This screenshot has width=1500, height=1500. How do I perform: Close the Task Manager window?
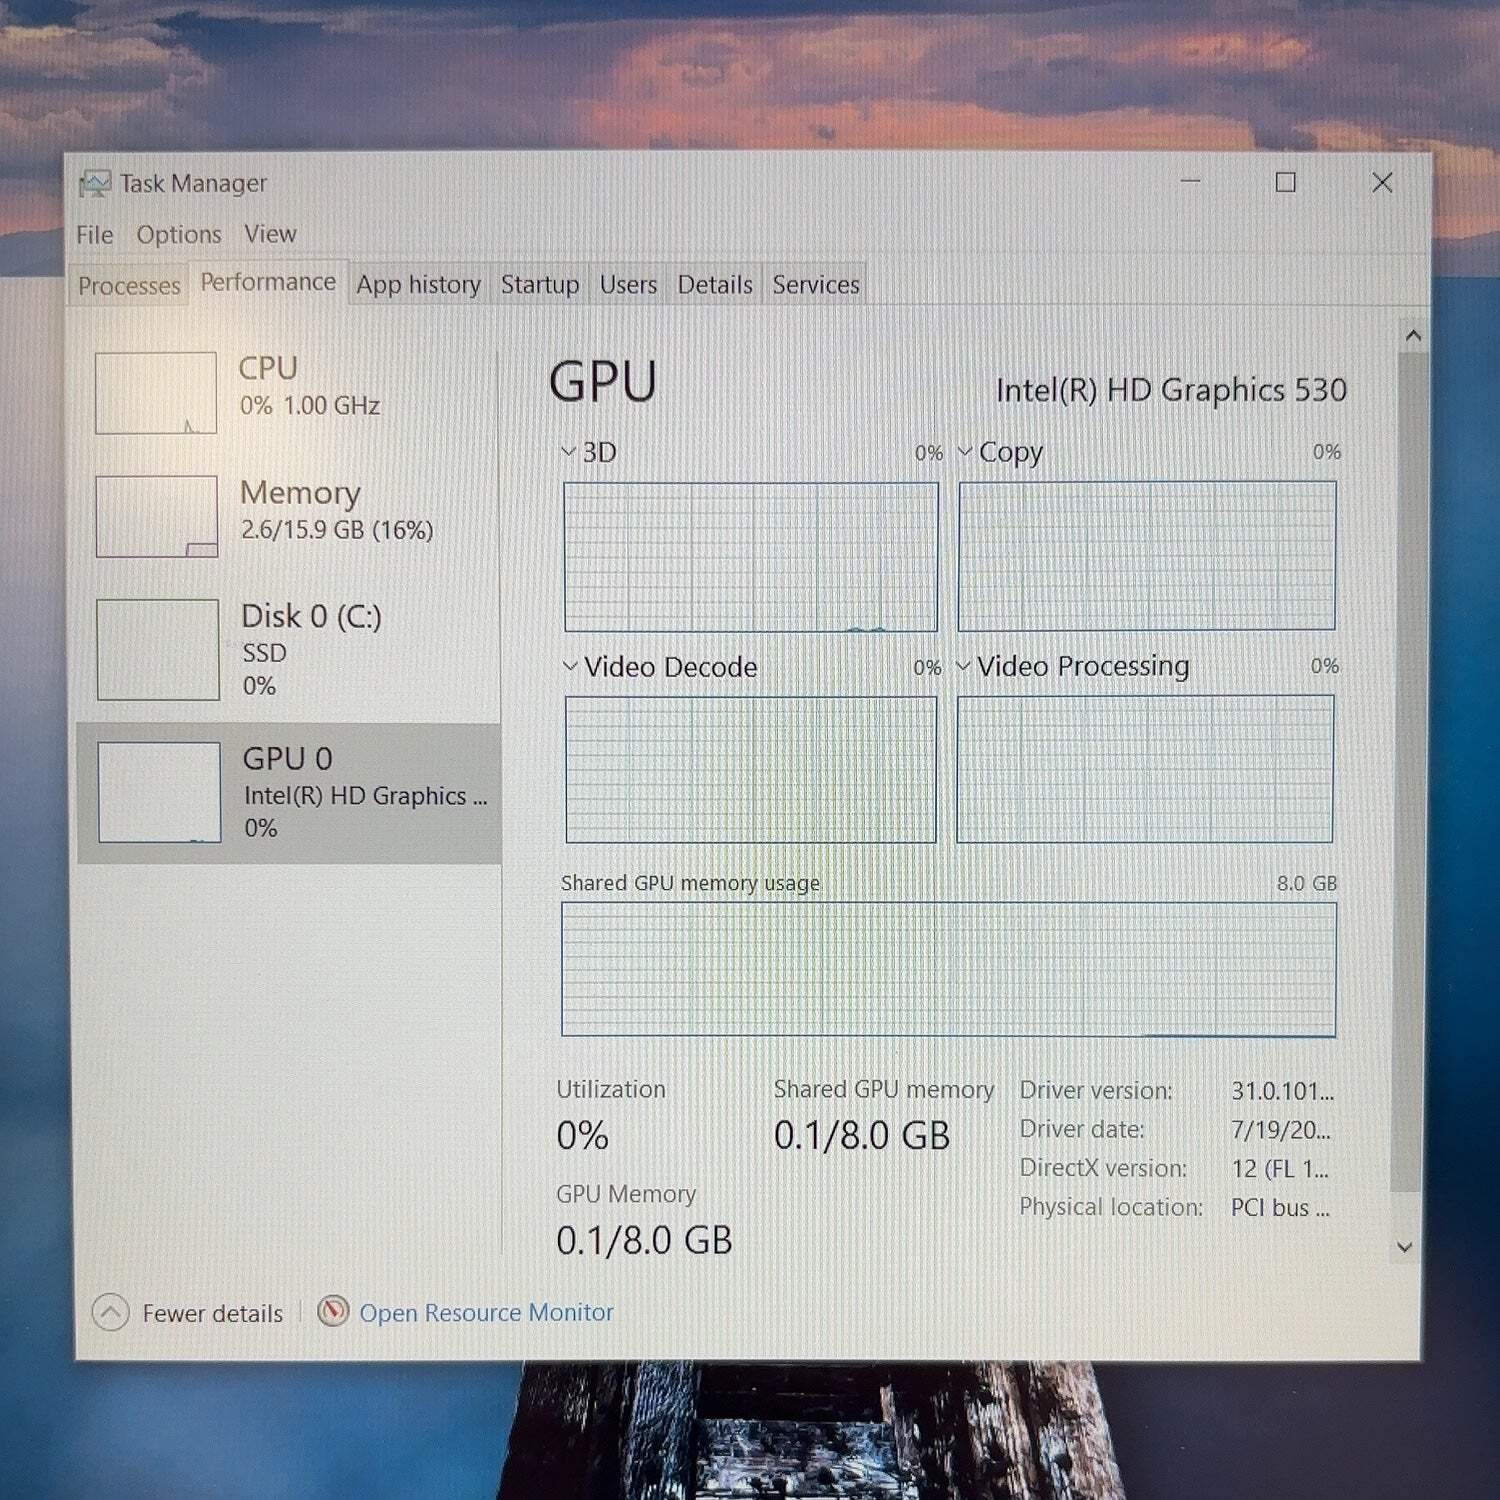[x=1382, y=182]
